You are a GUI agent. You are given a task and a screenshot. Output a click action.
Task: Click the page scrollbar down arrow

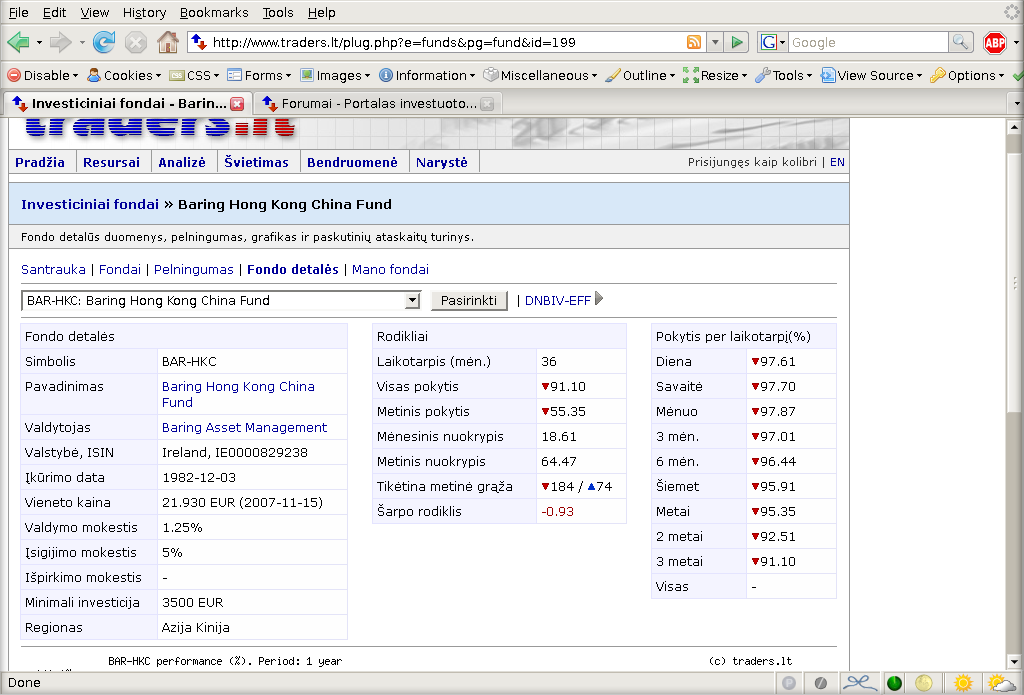tap(1014, 663)
